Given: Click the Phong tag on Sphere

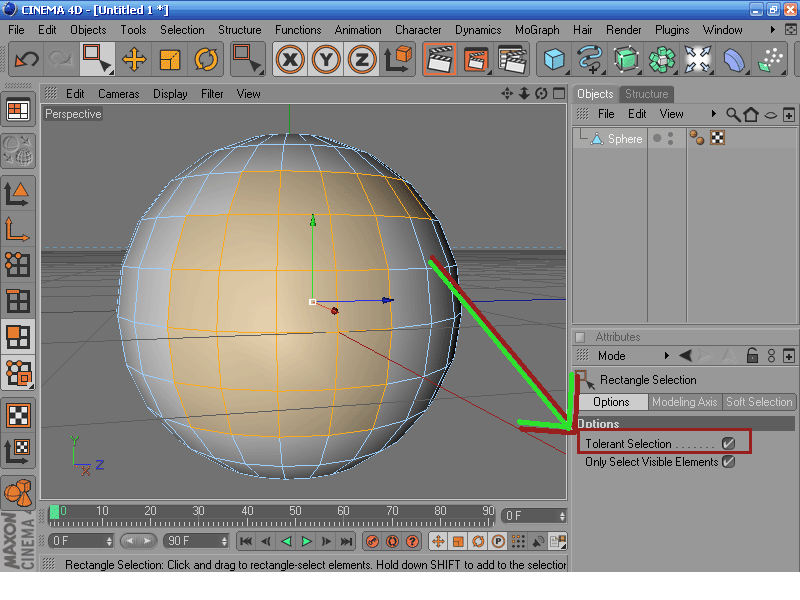Looking at the screenshot, I should [x=696, y=138].
